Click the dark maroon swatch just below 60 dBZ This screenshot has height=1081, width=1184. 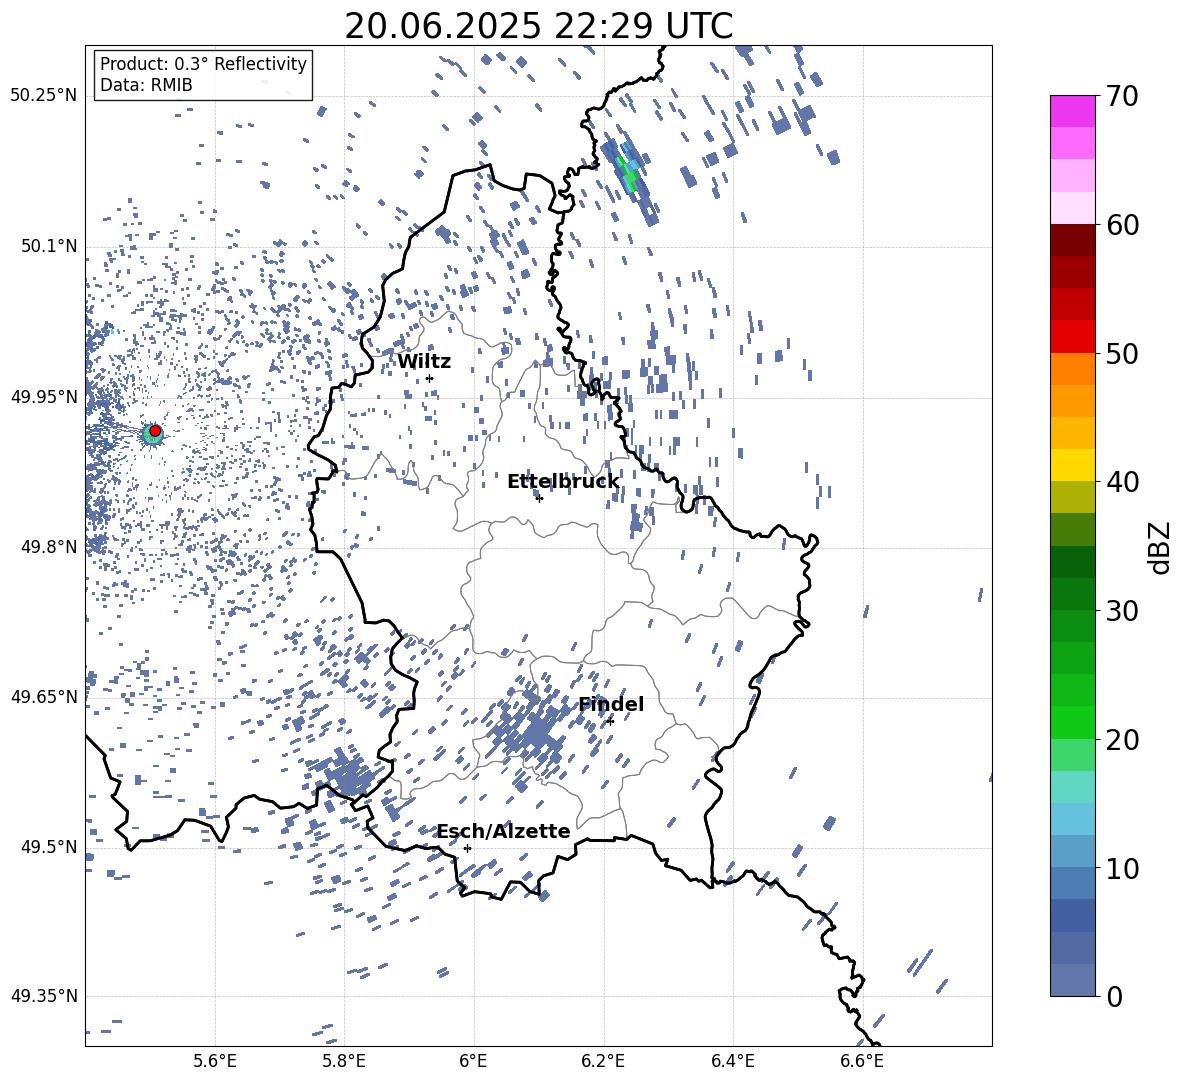(1072, 240)
